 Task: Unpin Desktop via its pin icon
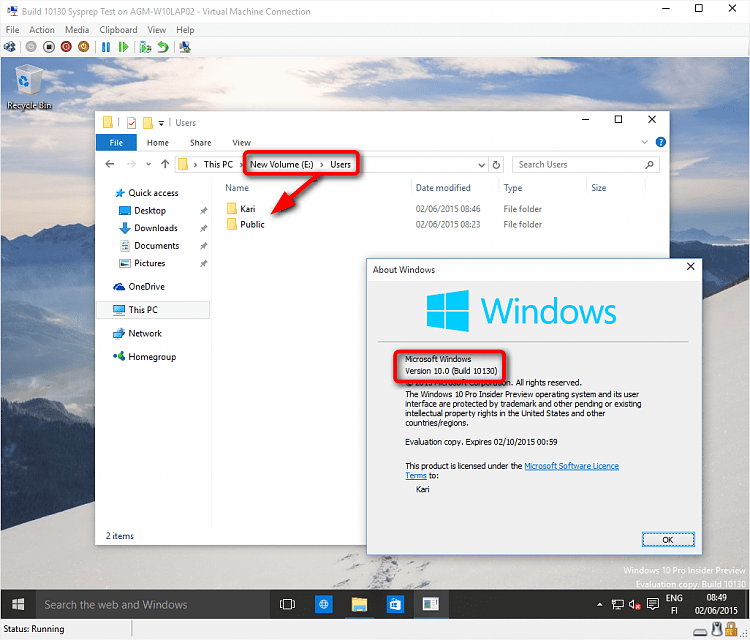(x=204, y=210)
